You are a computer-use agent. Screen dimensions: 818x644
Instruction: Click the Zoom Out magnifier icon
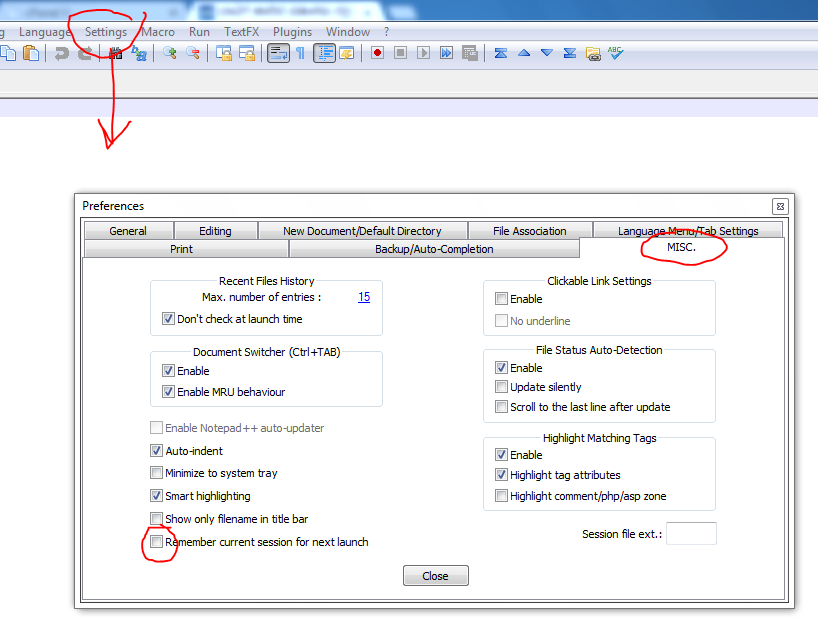193,53
